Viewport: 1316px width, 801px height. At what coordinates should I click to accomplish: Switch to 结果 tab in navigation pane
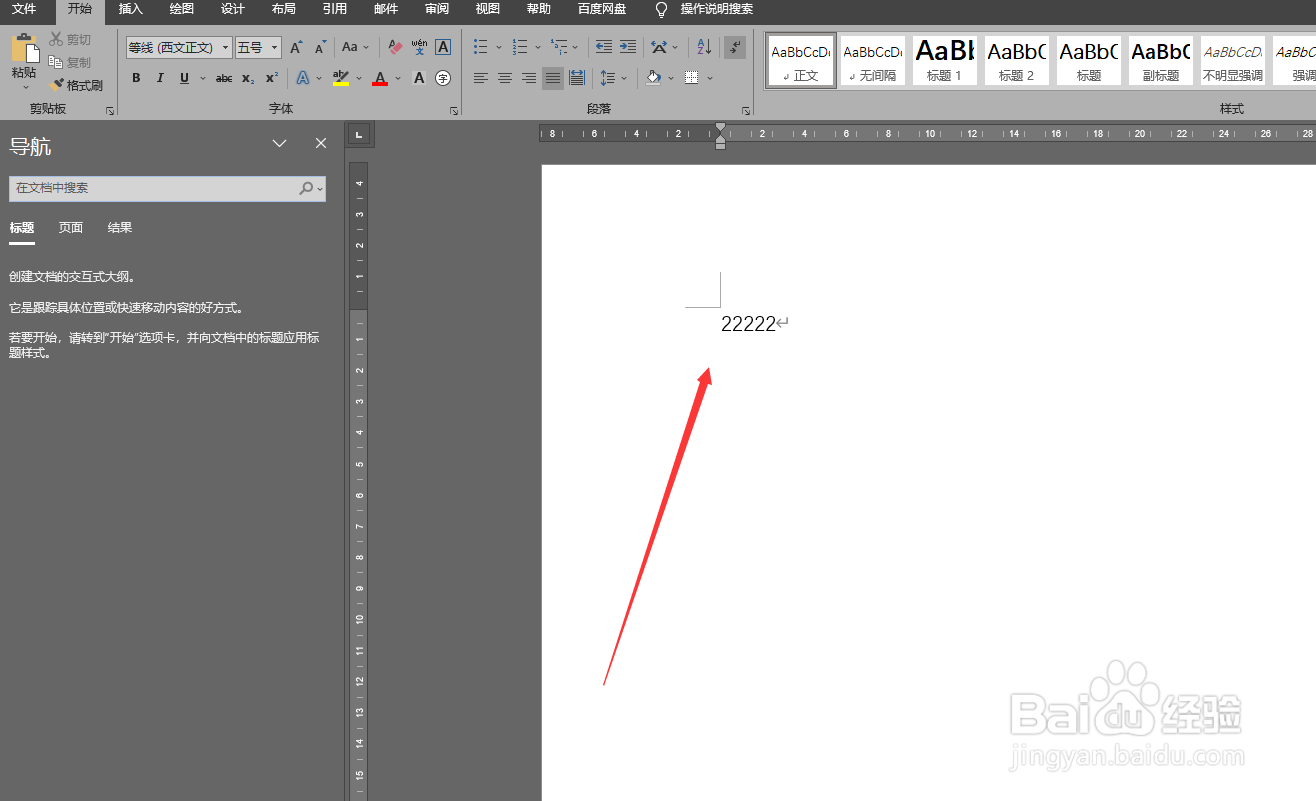(x=120, y=228)
